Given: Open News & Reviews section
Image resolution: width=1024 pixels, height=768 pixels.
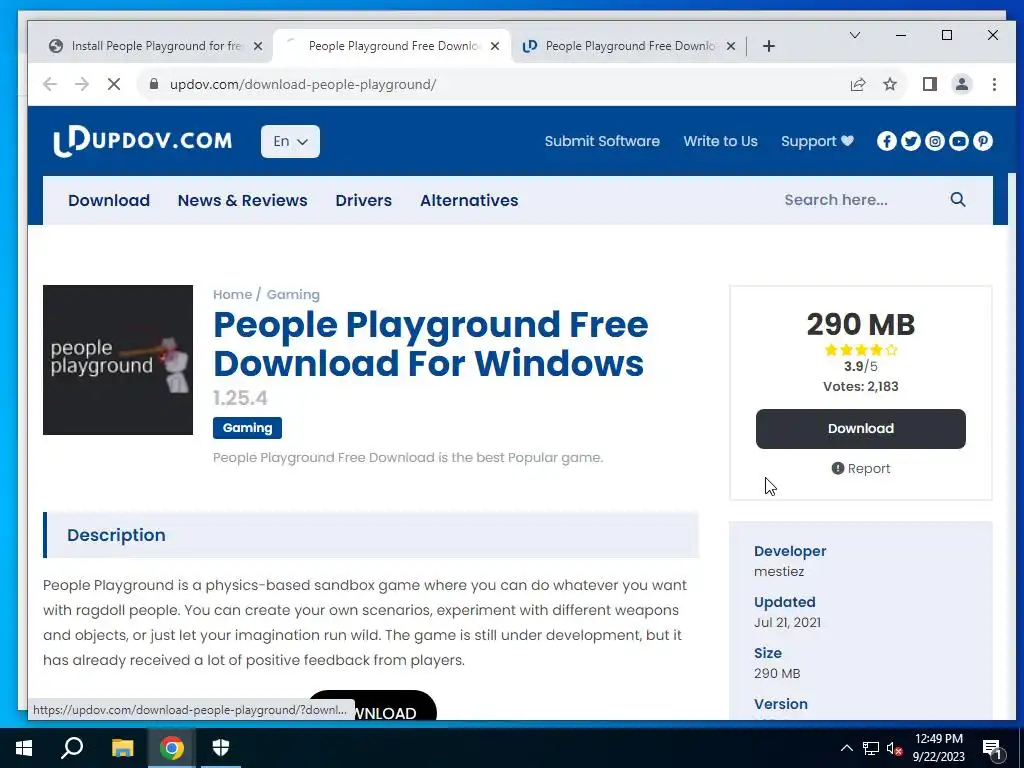Looking at the screenshot, I should 242,200.
